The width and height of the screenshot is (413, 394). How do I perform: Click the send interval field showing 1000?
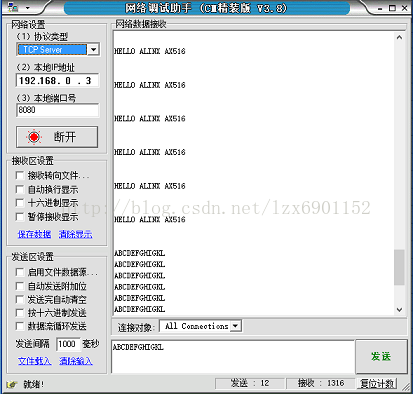pos(68,344)
